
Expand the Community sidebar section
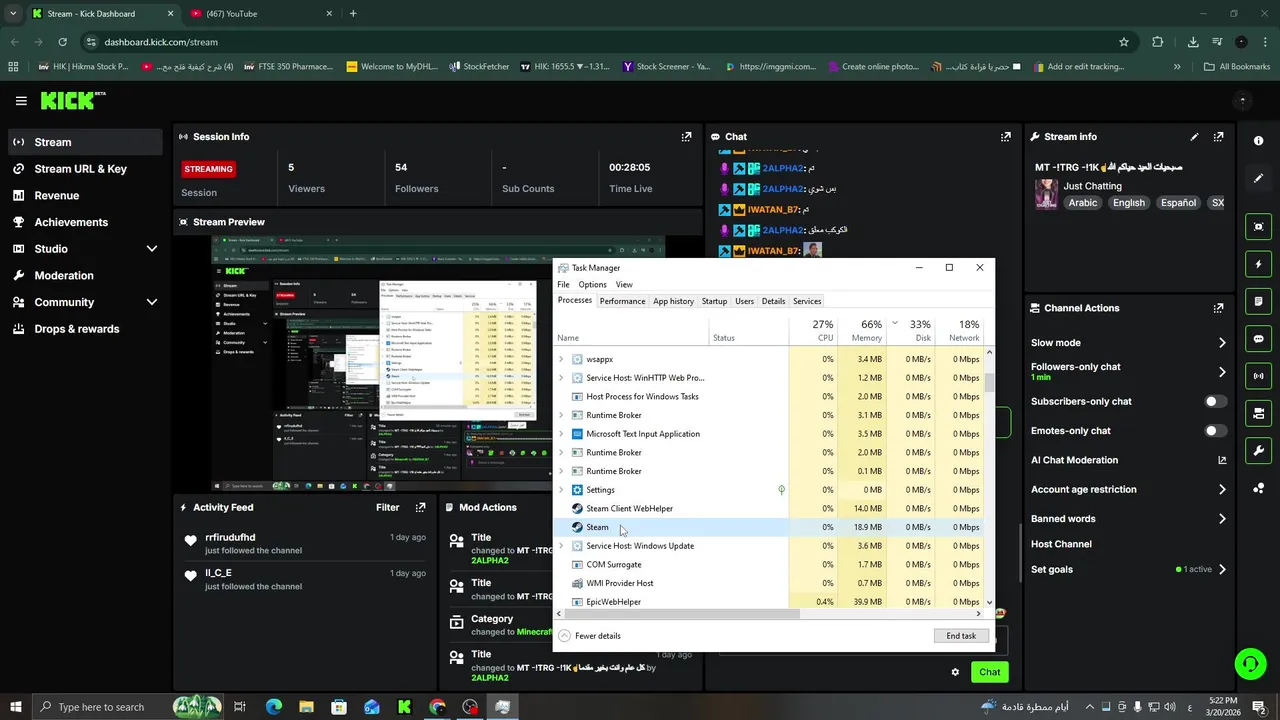[152, 302]
